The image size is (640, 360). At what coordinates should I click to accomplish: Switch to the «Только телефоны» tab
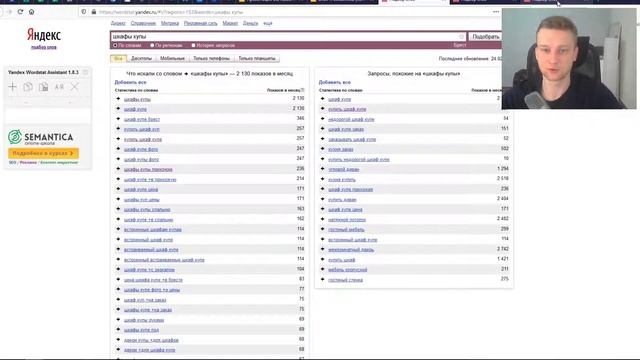tap(211, 58)
